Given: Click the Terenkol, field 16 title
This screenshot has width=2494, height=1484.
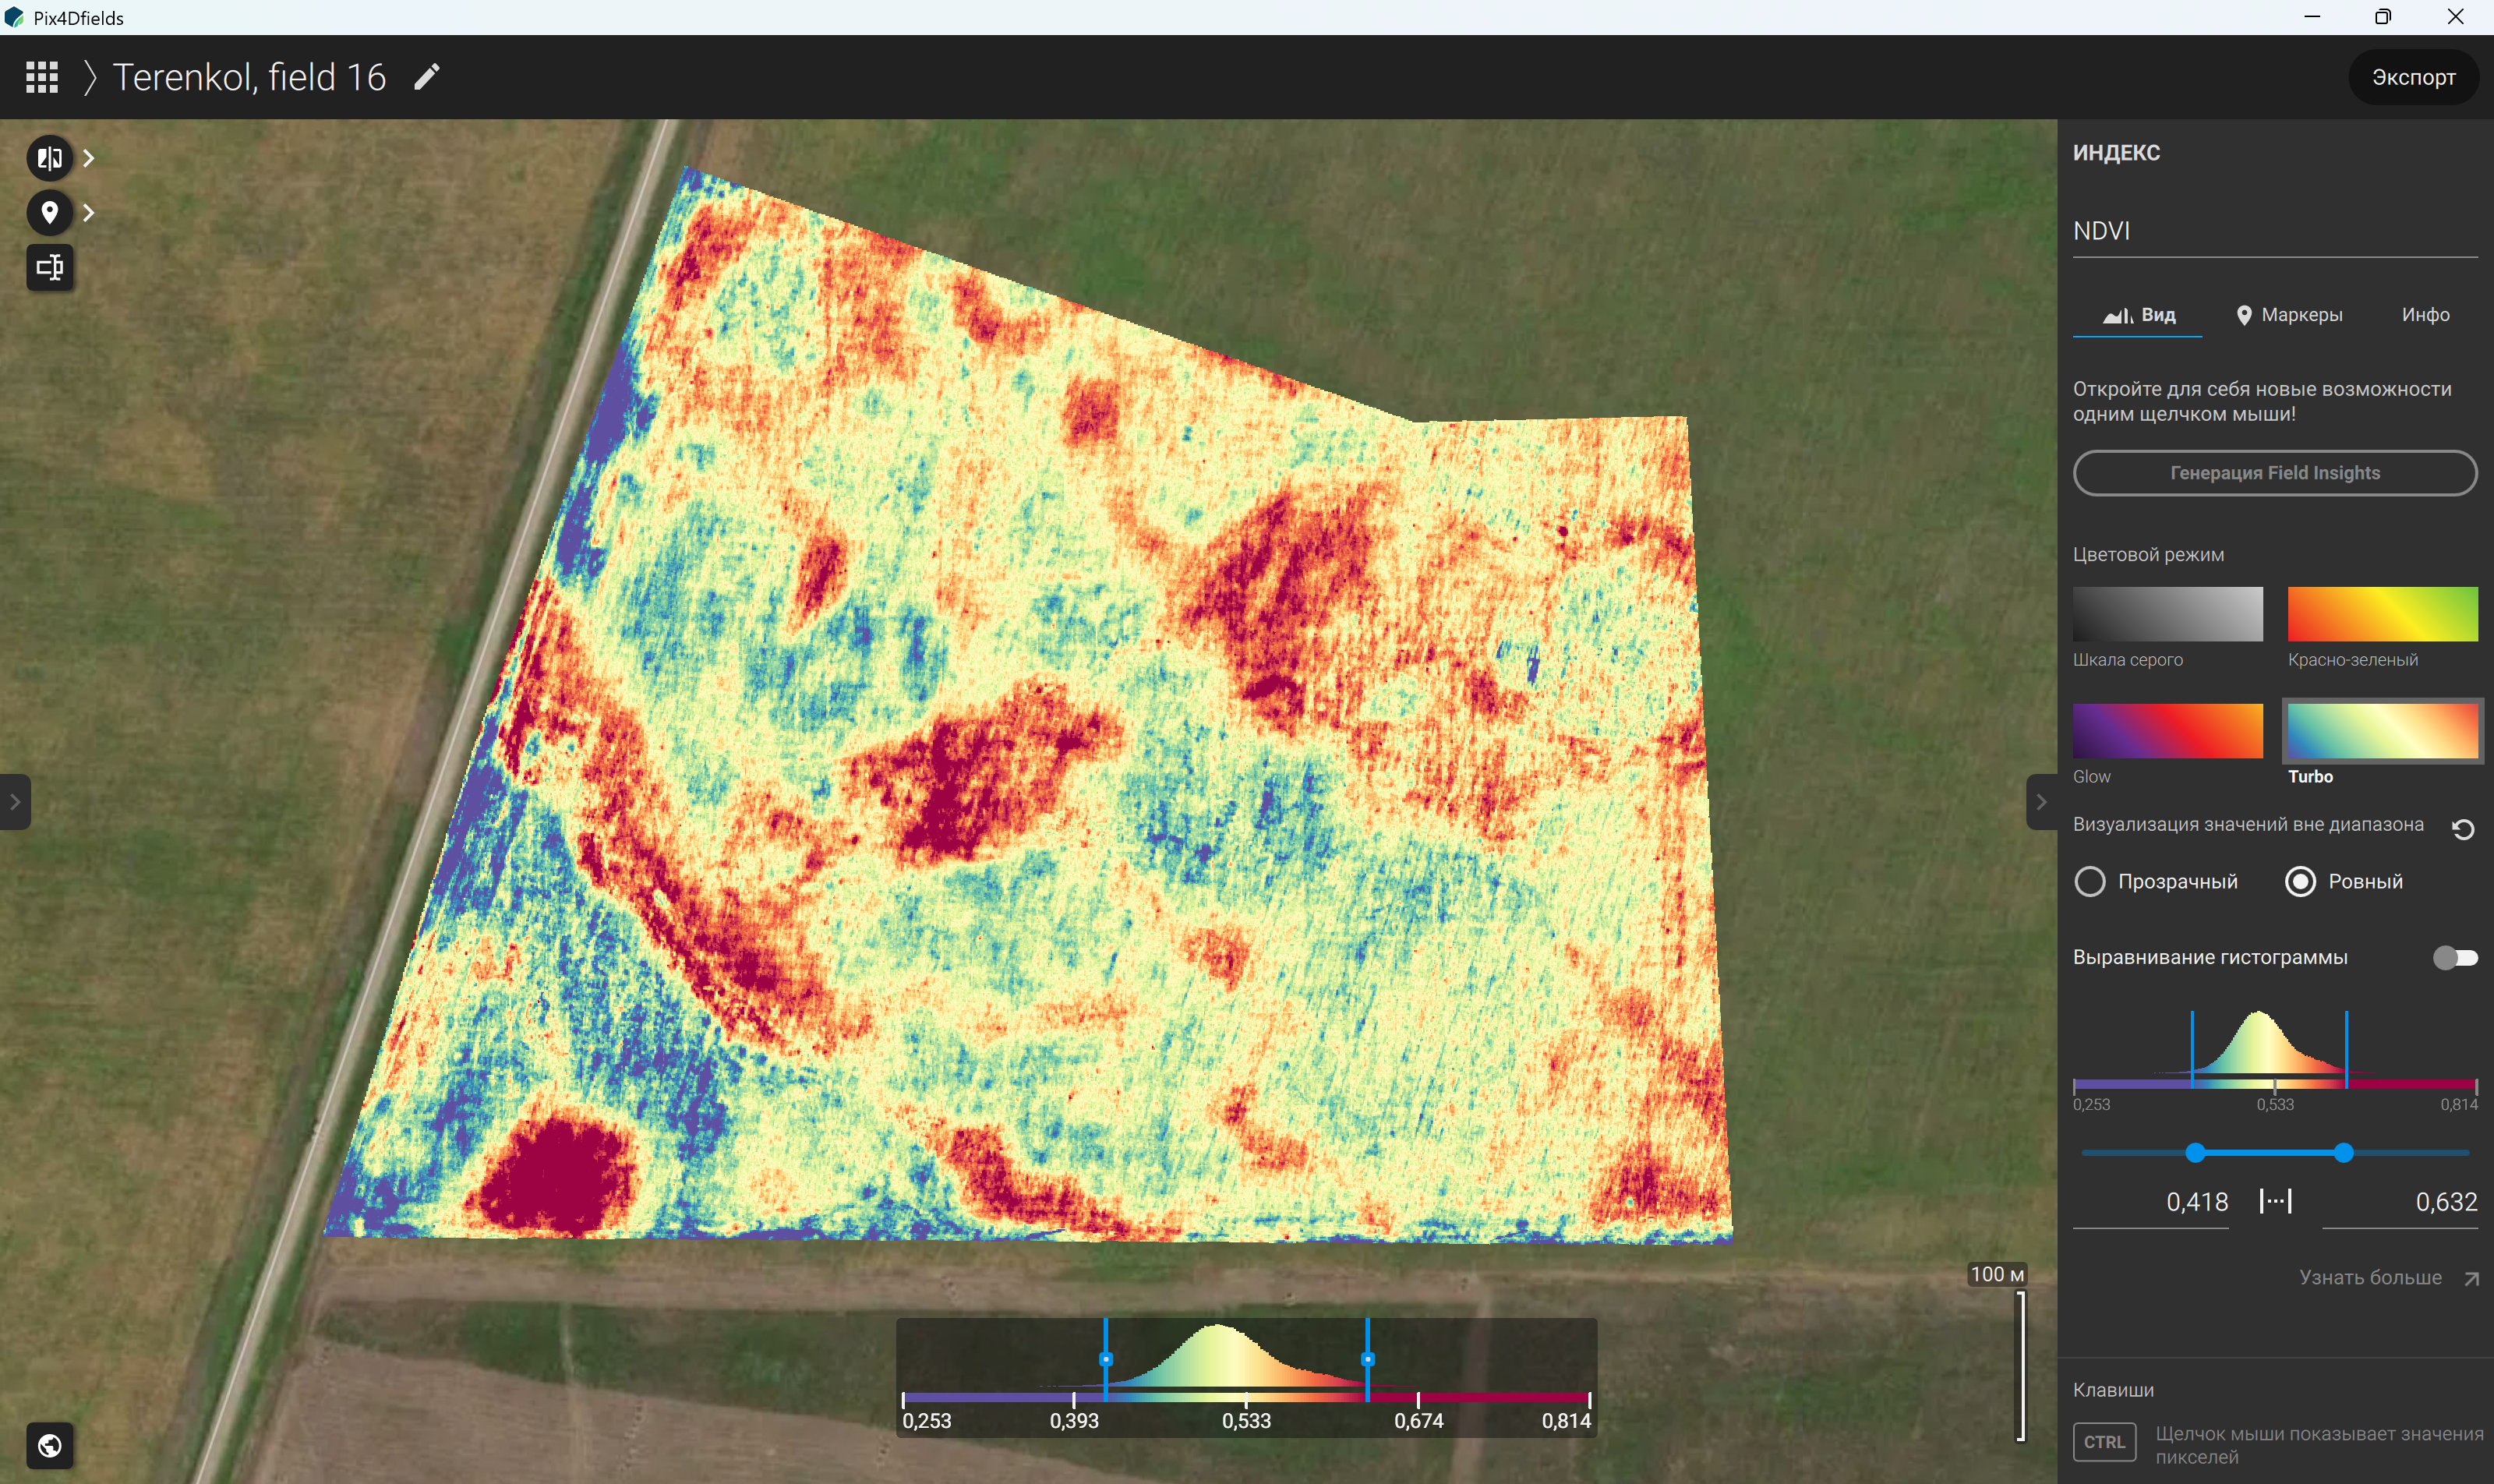Looking at the screenshot, I should pos(249,77).
